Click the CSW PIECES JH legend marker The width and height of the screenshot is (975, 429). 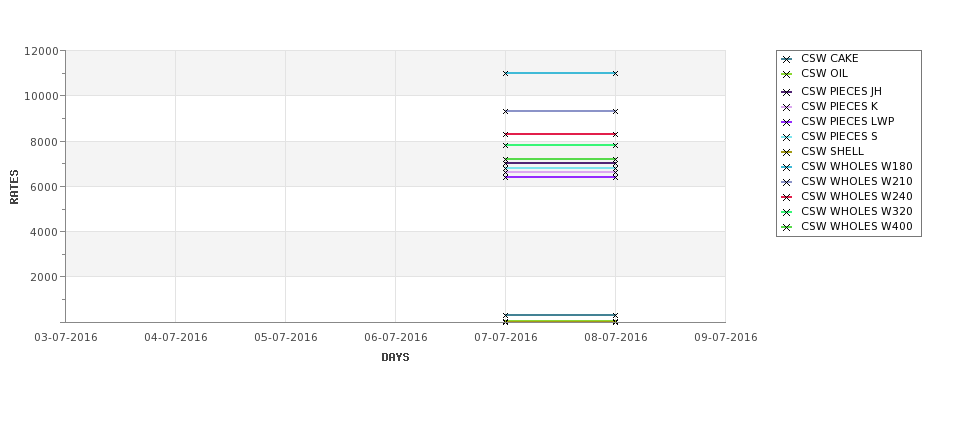[787, 92]
